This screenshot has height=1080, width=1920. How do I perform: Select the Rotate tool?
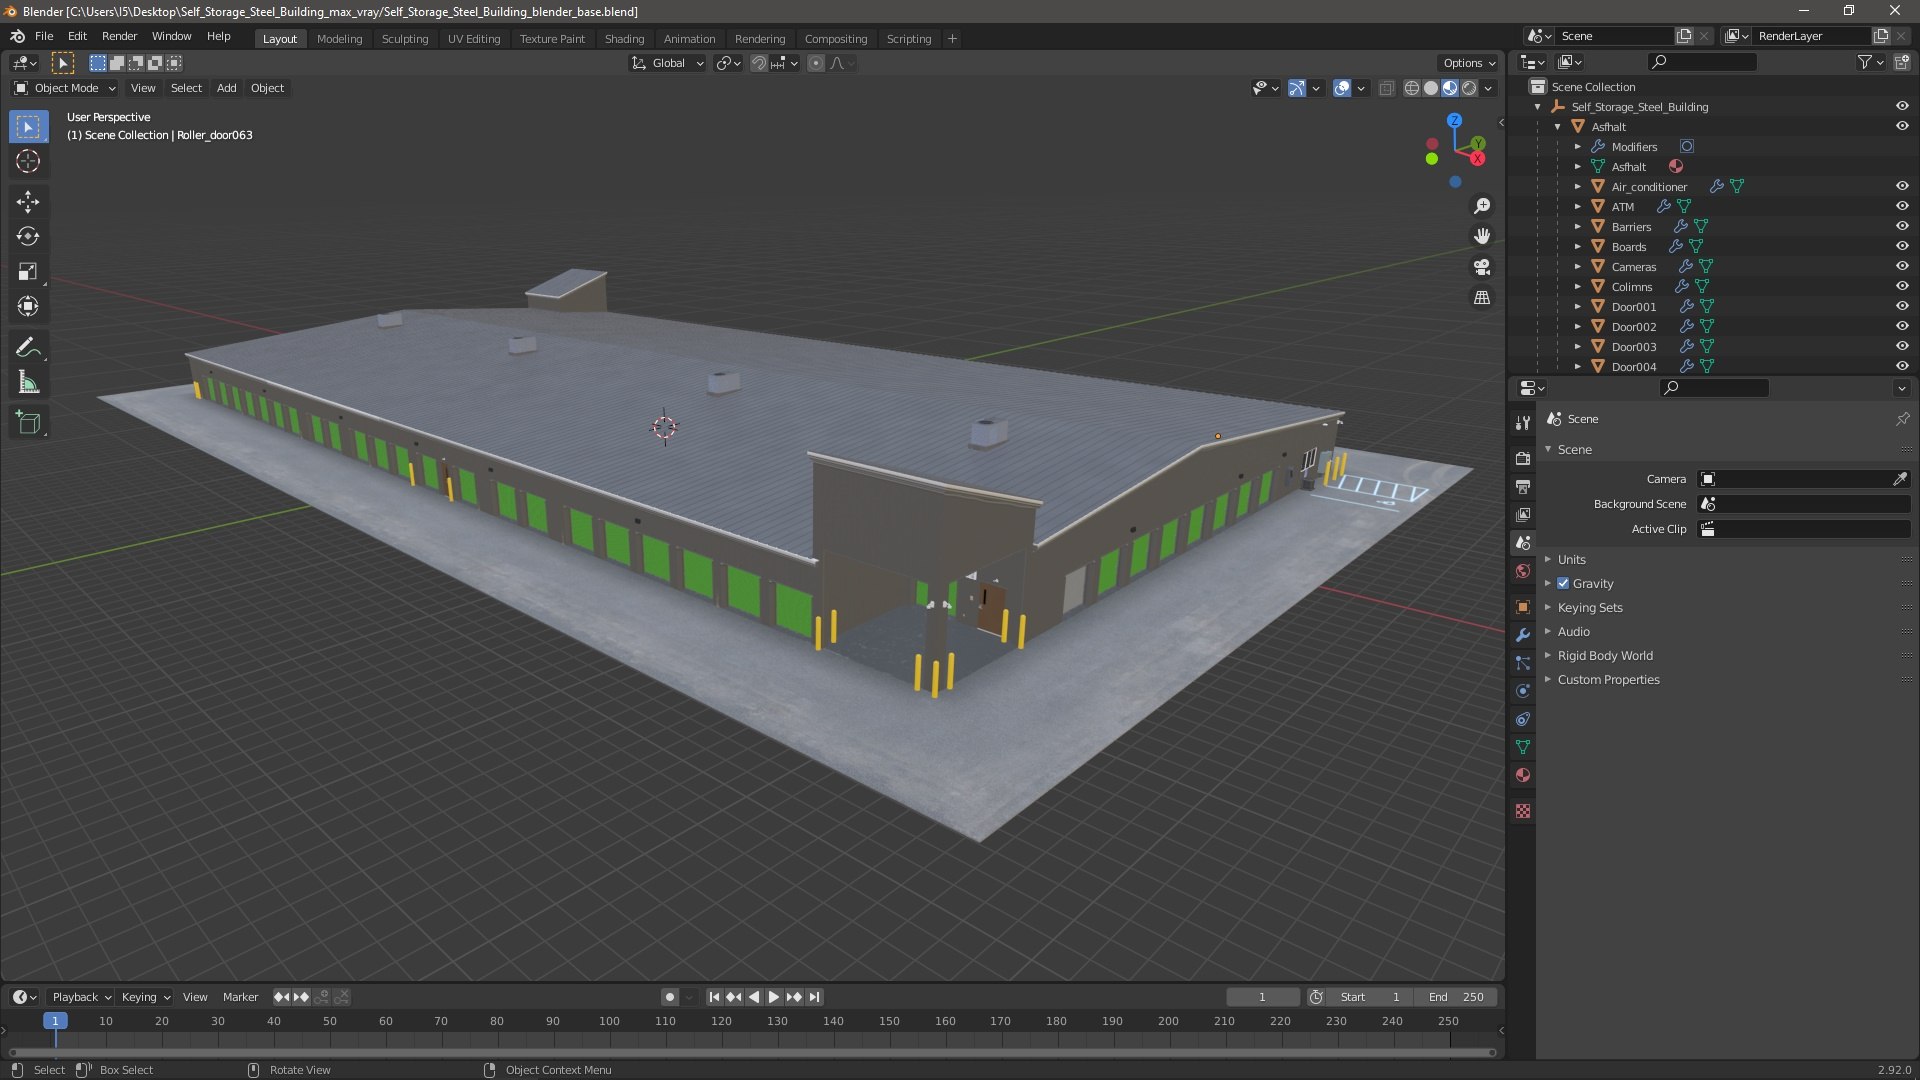click(28, 237)
